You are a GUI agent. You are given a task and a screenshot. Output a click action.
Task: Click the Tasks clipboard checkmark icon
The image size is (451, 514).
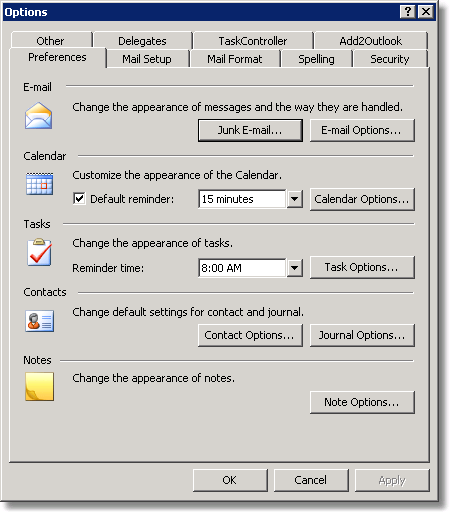click(39, 252)
